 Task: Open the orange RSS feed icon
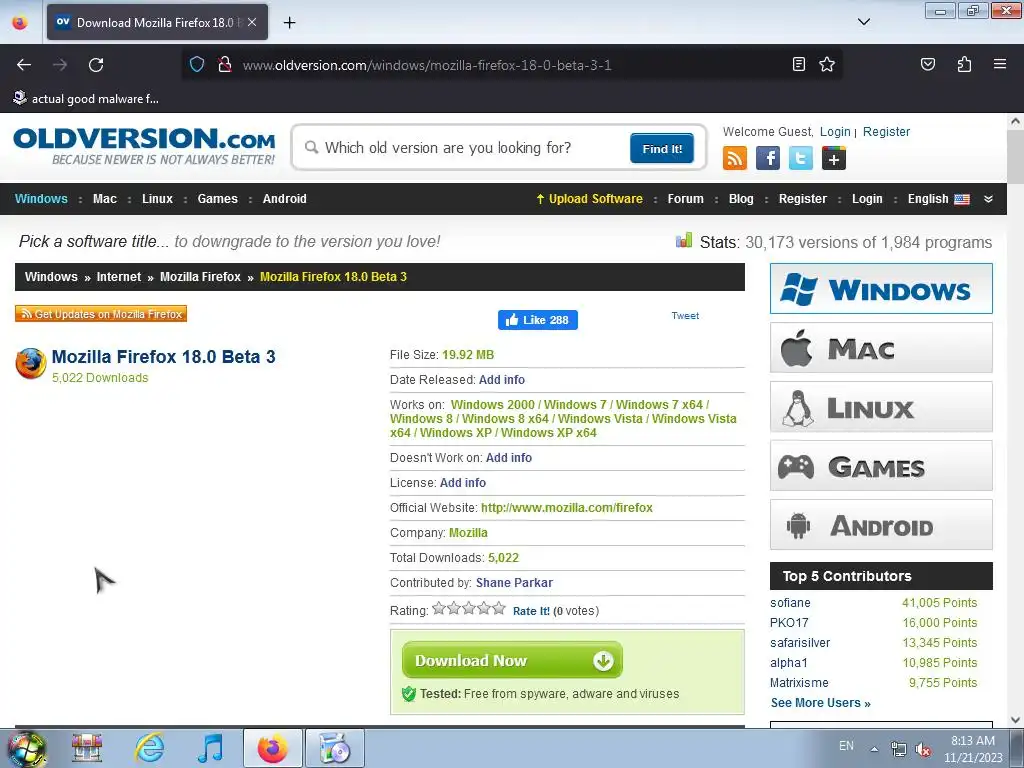(735, 158)
